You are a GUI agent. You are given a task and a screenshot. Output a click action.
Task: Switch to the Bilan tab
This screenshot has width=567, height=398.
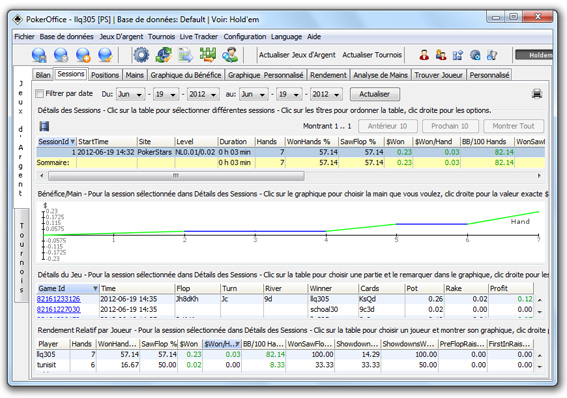[x=43, y=75]
